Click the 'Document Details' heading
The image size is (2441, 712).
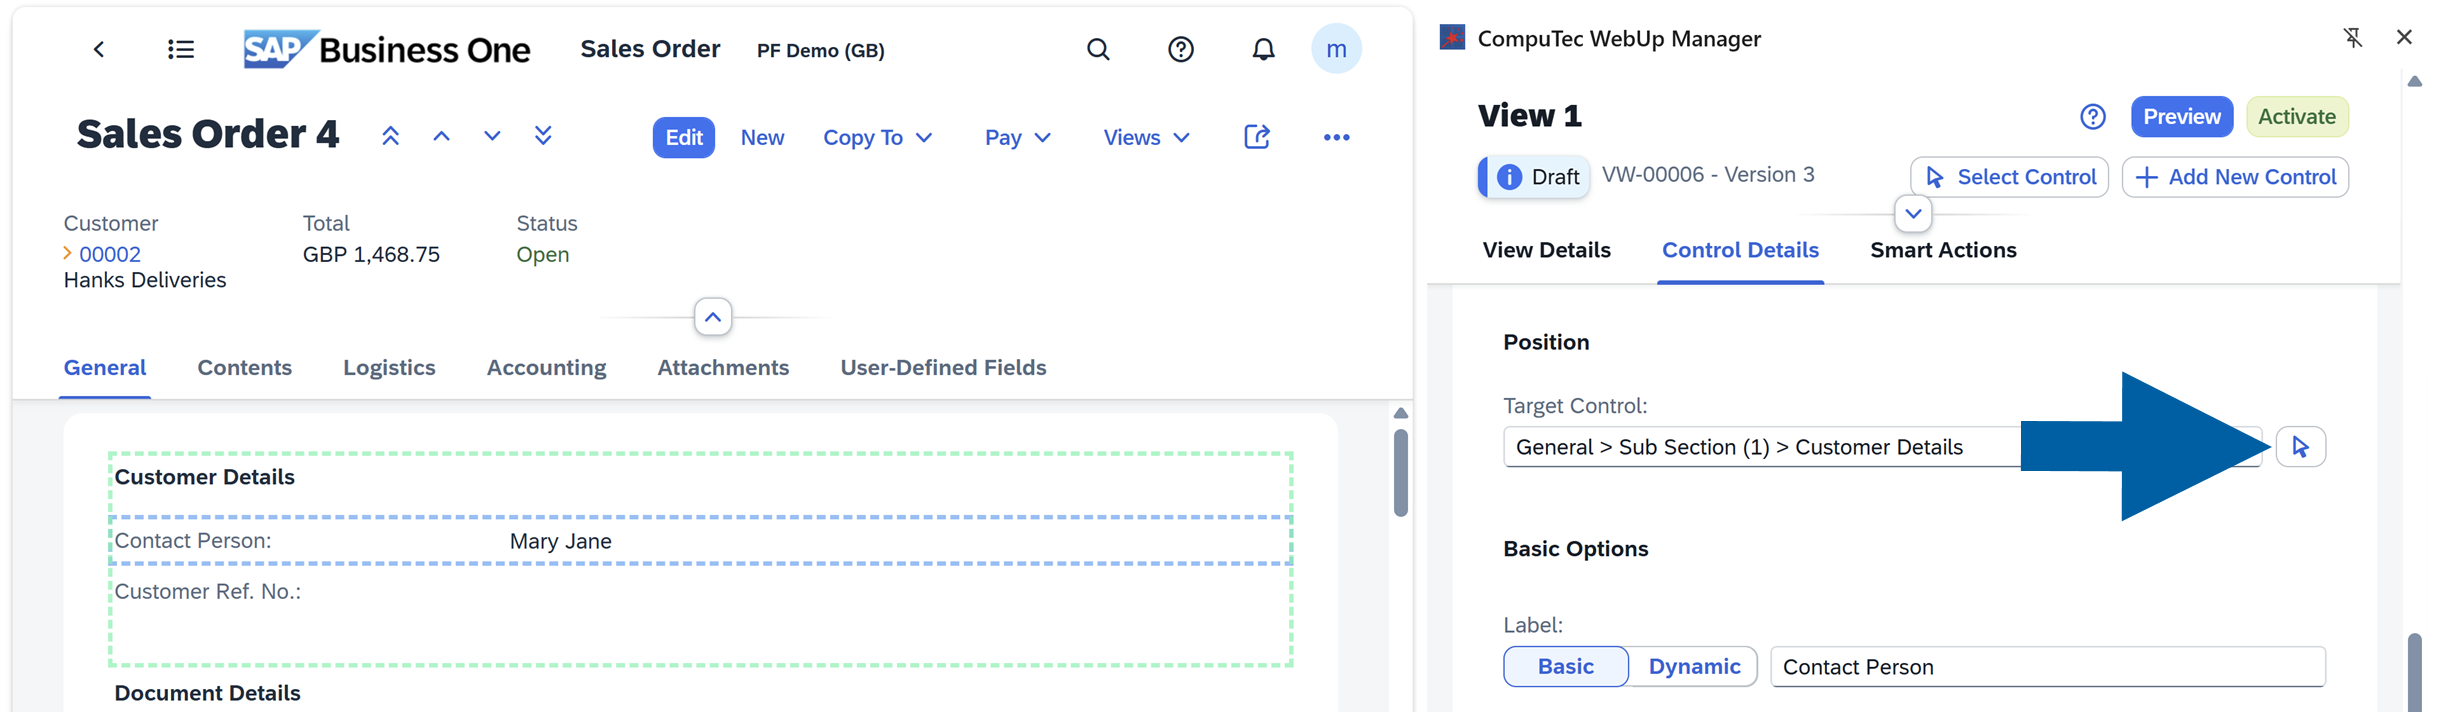click(x=207, y=693)
